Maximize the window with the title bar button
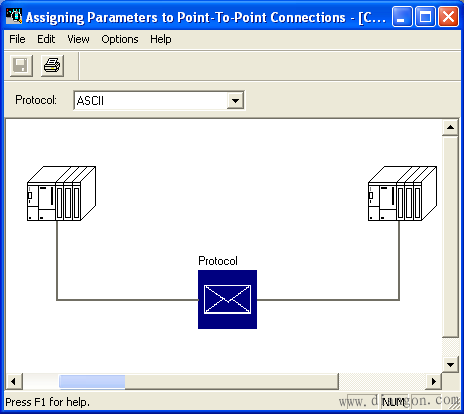Viewport: 464px width, 414px height. [x=425, y=17]
